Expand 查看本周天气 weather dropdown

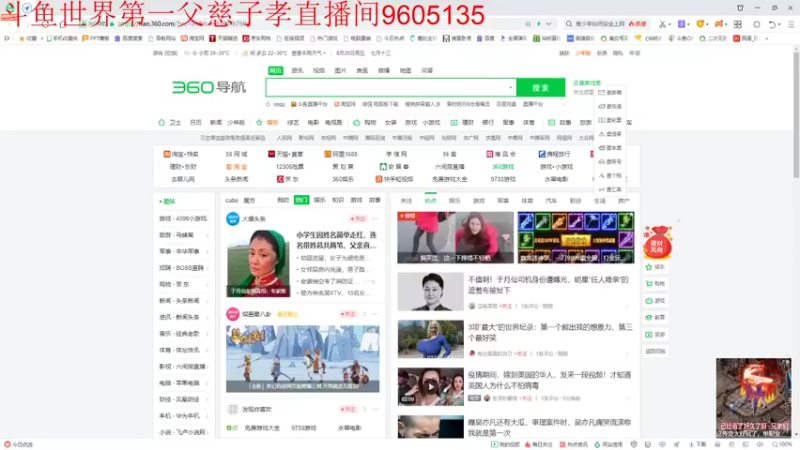pos(308,53)
